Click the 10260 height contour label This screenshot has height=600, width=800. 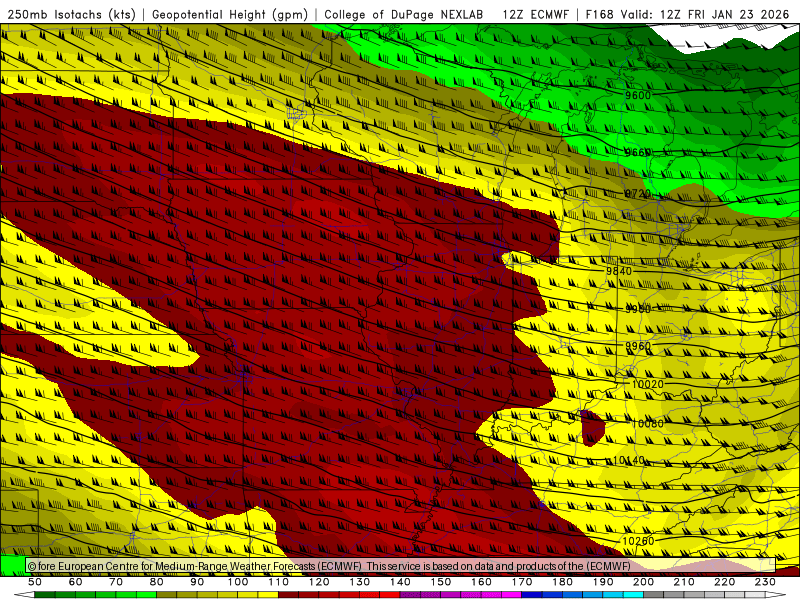[638, 541]
